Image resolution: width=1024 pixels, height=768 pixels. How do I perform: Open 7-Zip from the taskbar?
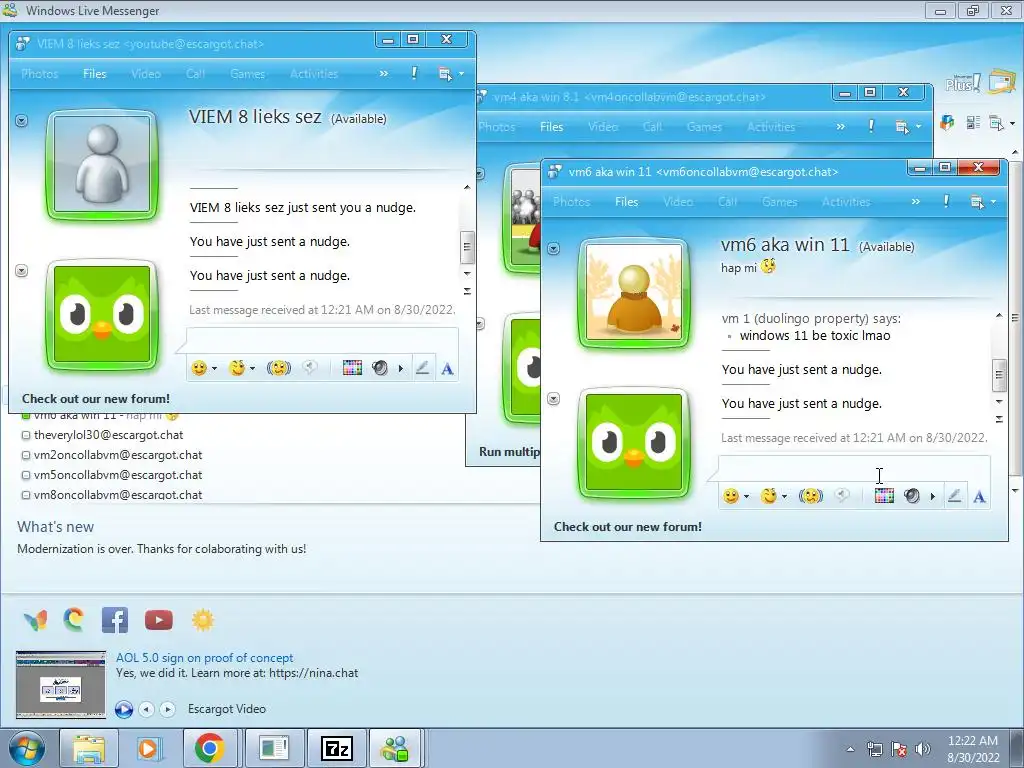(x=337, y=748)
